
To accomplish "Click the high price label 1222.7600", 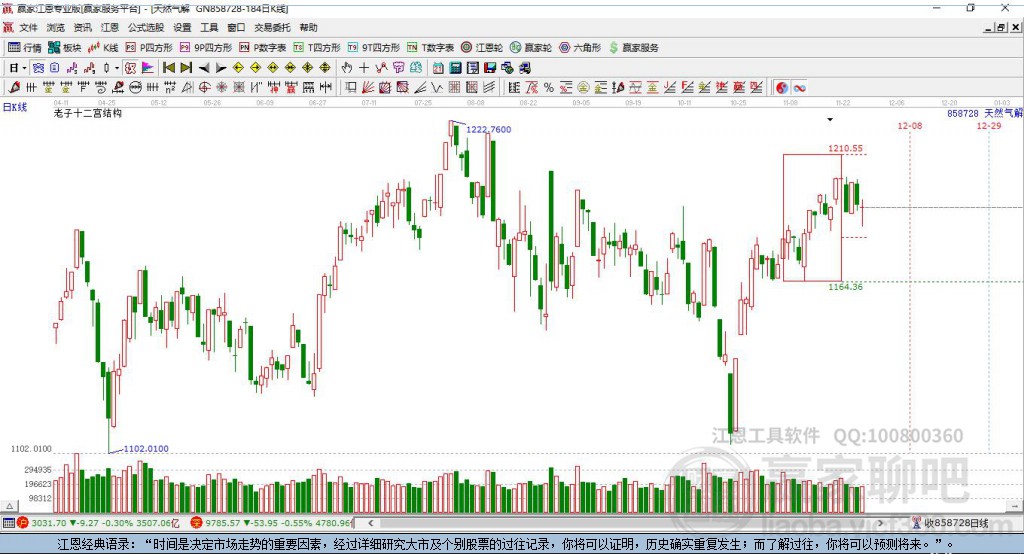I will coord(488,129).
